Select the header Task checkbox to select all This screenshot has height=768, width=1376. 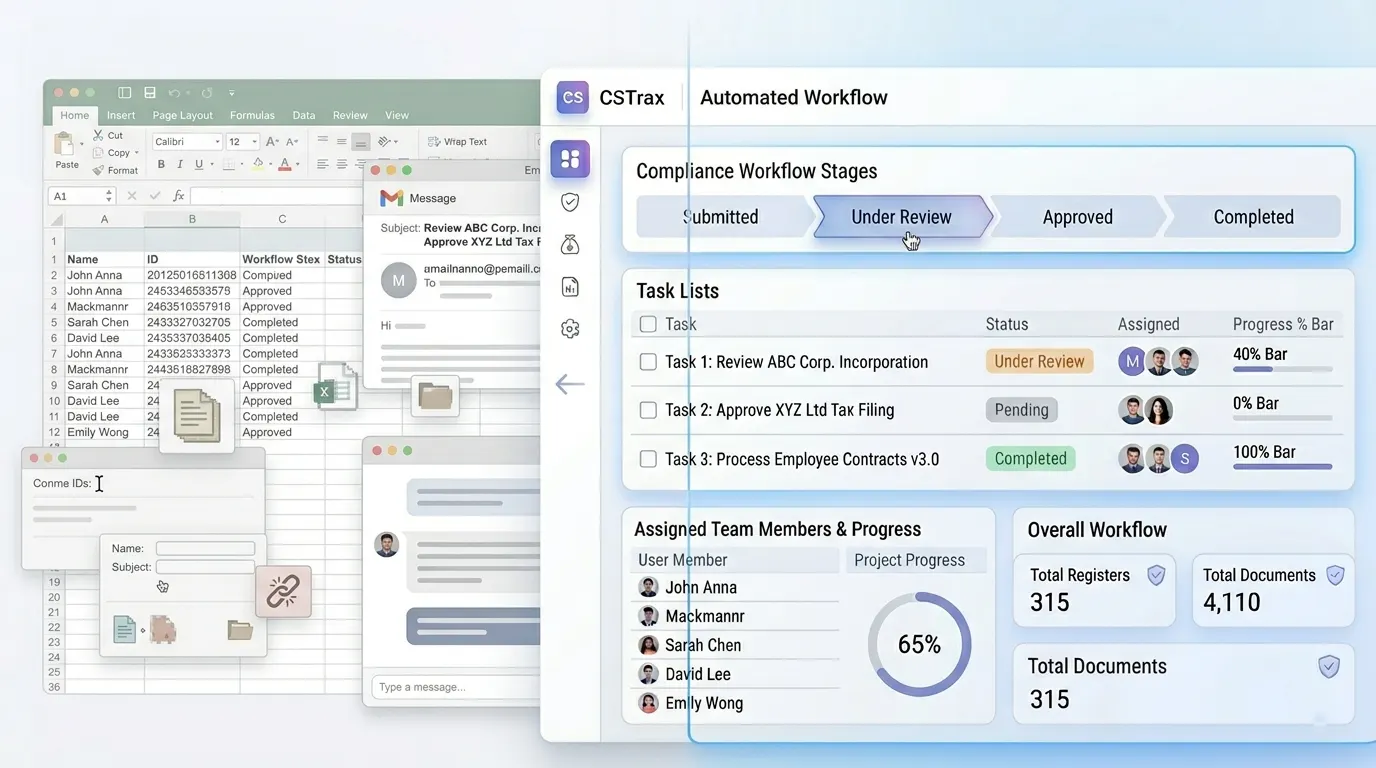(x=648, y=324)
